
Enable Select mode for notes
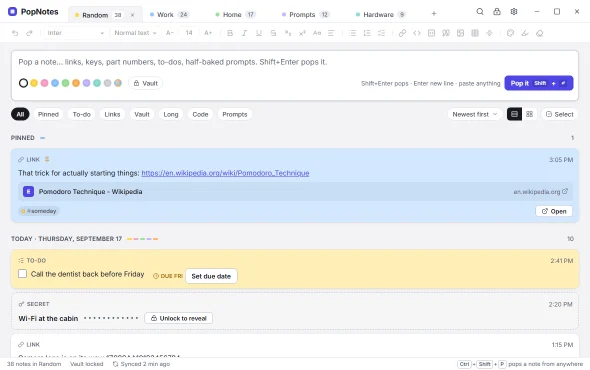[x=560, y=114]
